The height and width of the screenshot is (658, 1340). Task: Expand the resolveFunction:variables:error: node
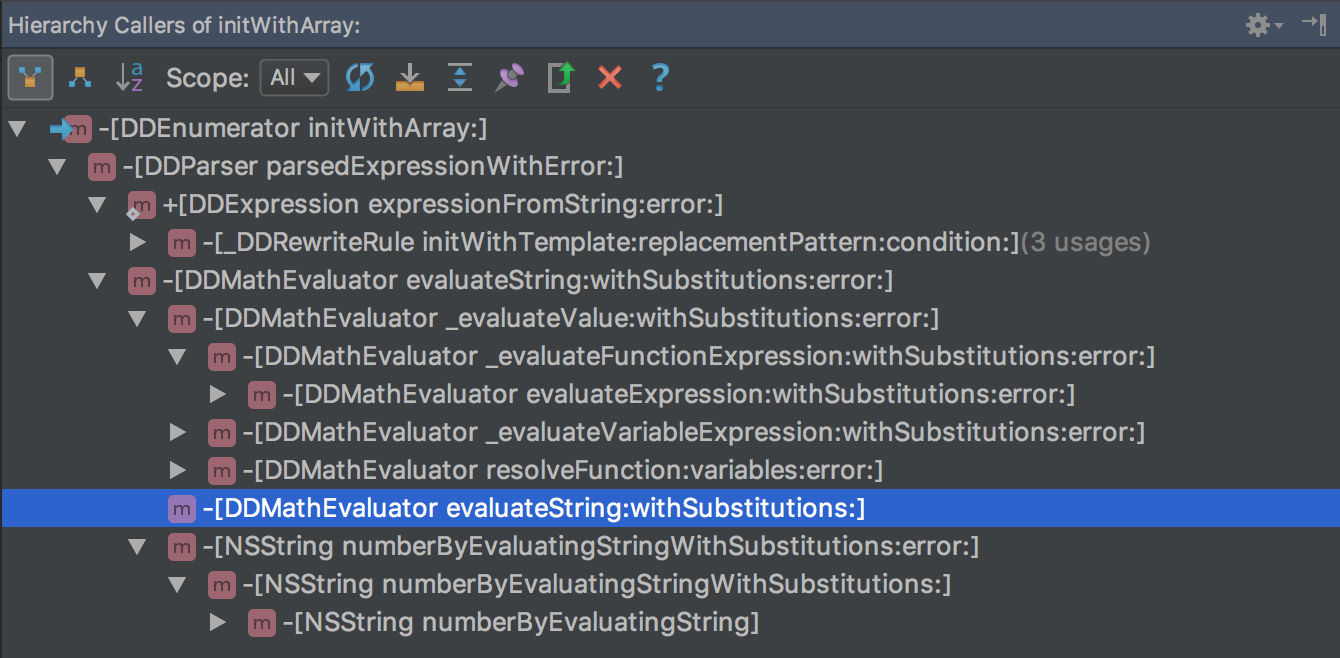click(x=178, y=470)
